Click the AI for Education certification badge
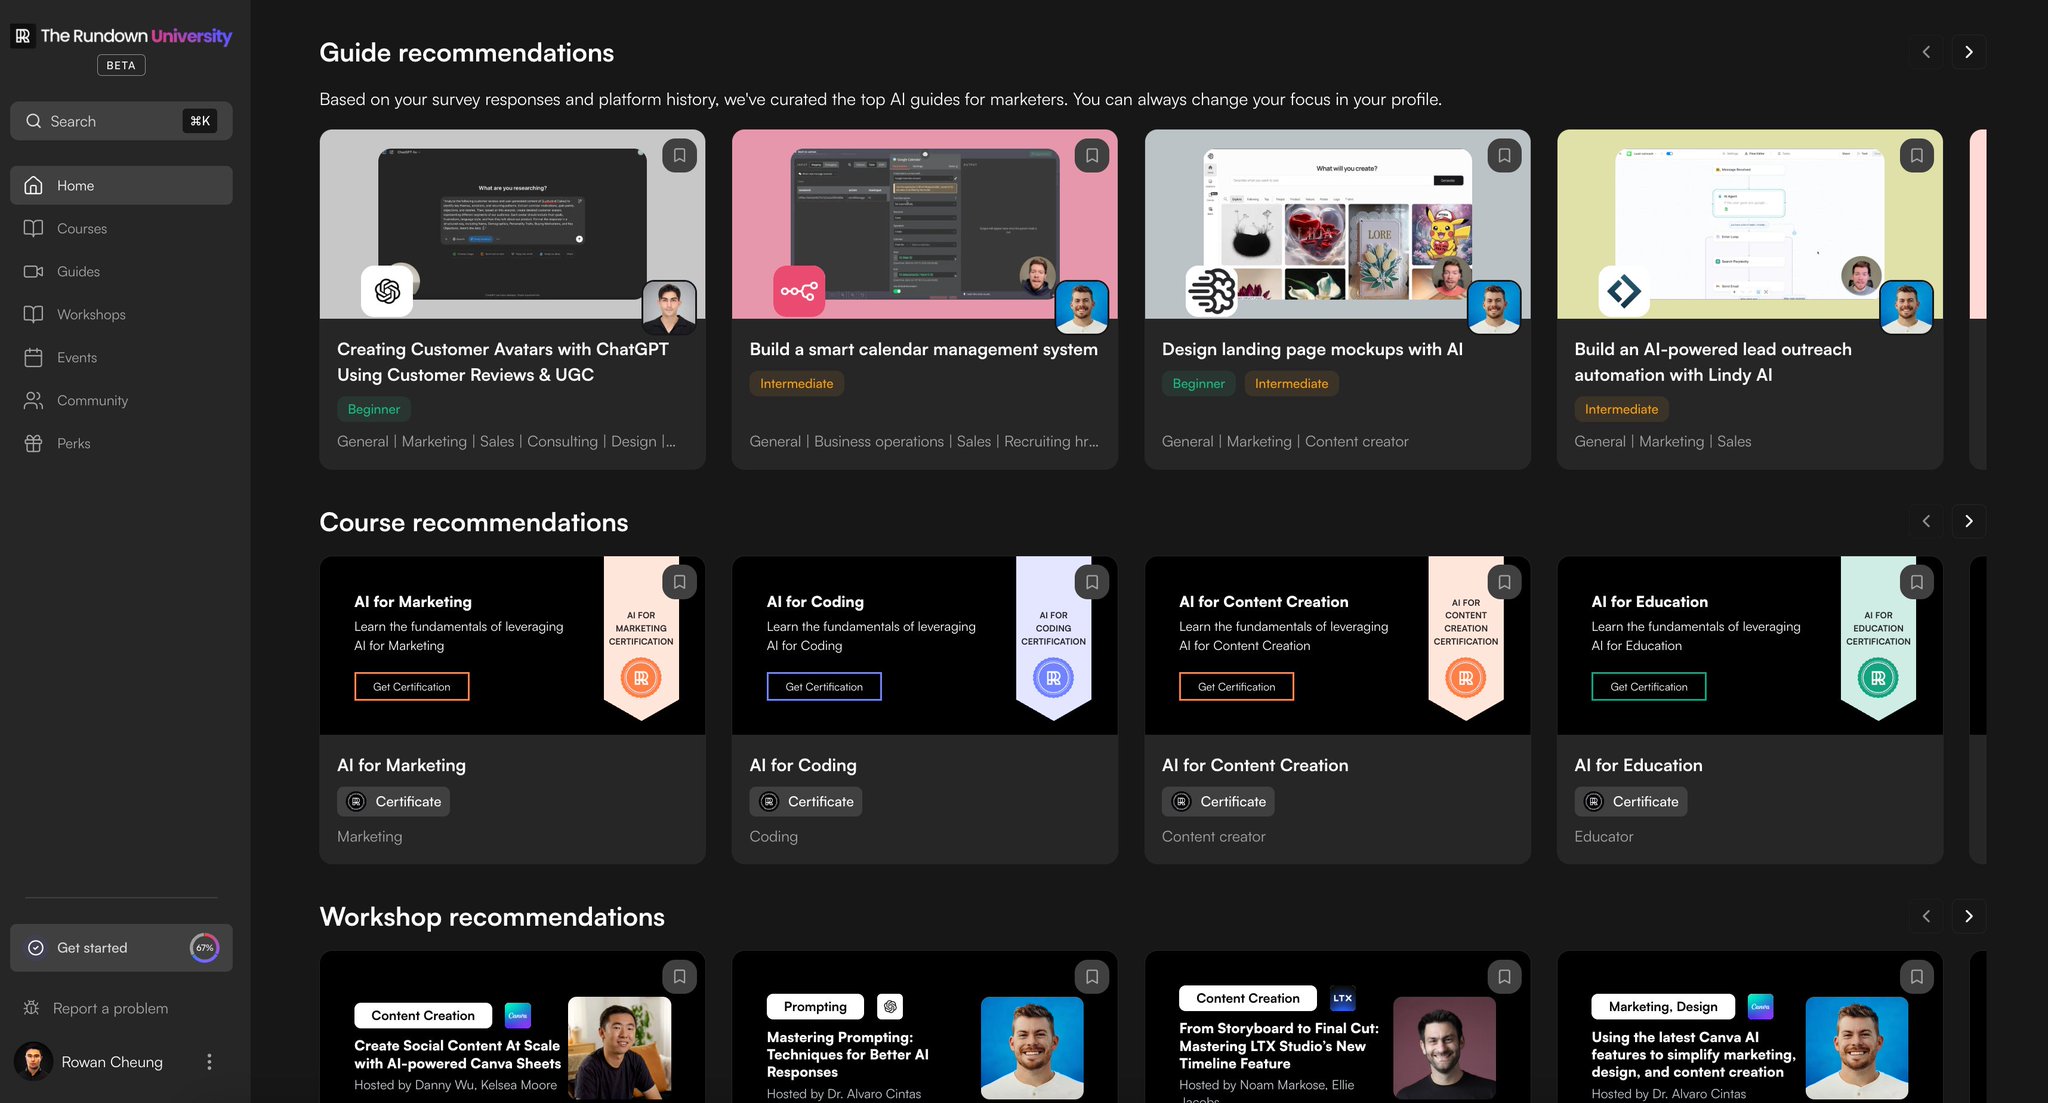Viewport: 2048px width, 1103px height. (1878, 678)
